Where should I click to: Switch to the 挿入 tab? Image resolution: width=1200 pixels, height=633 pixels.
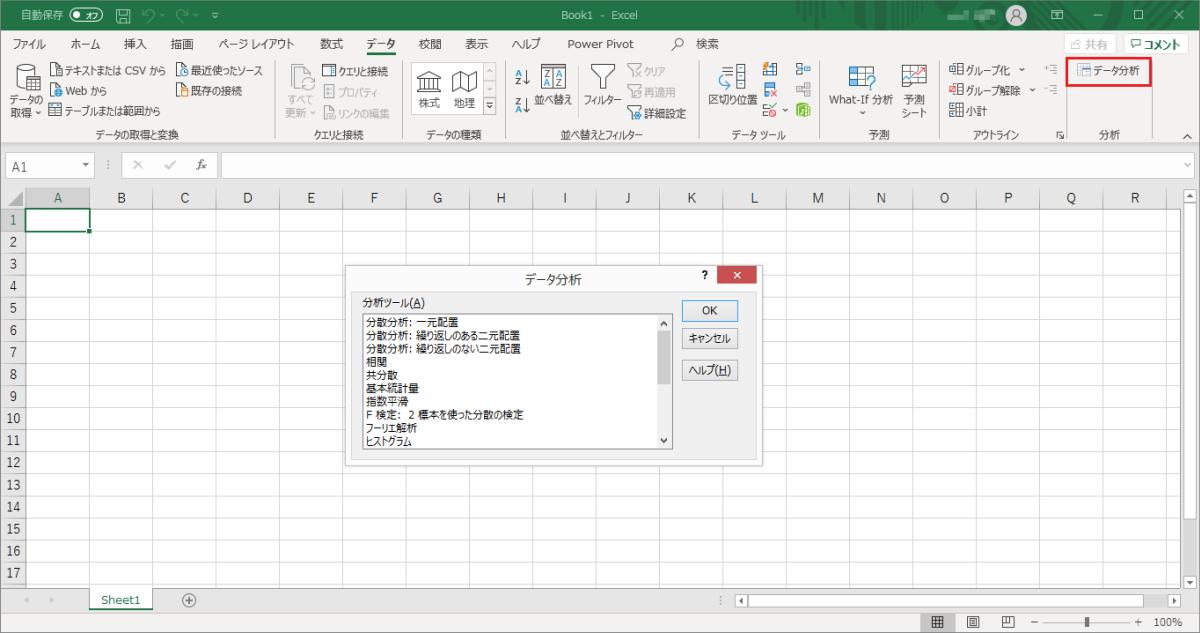[x=135, y=44]
